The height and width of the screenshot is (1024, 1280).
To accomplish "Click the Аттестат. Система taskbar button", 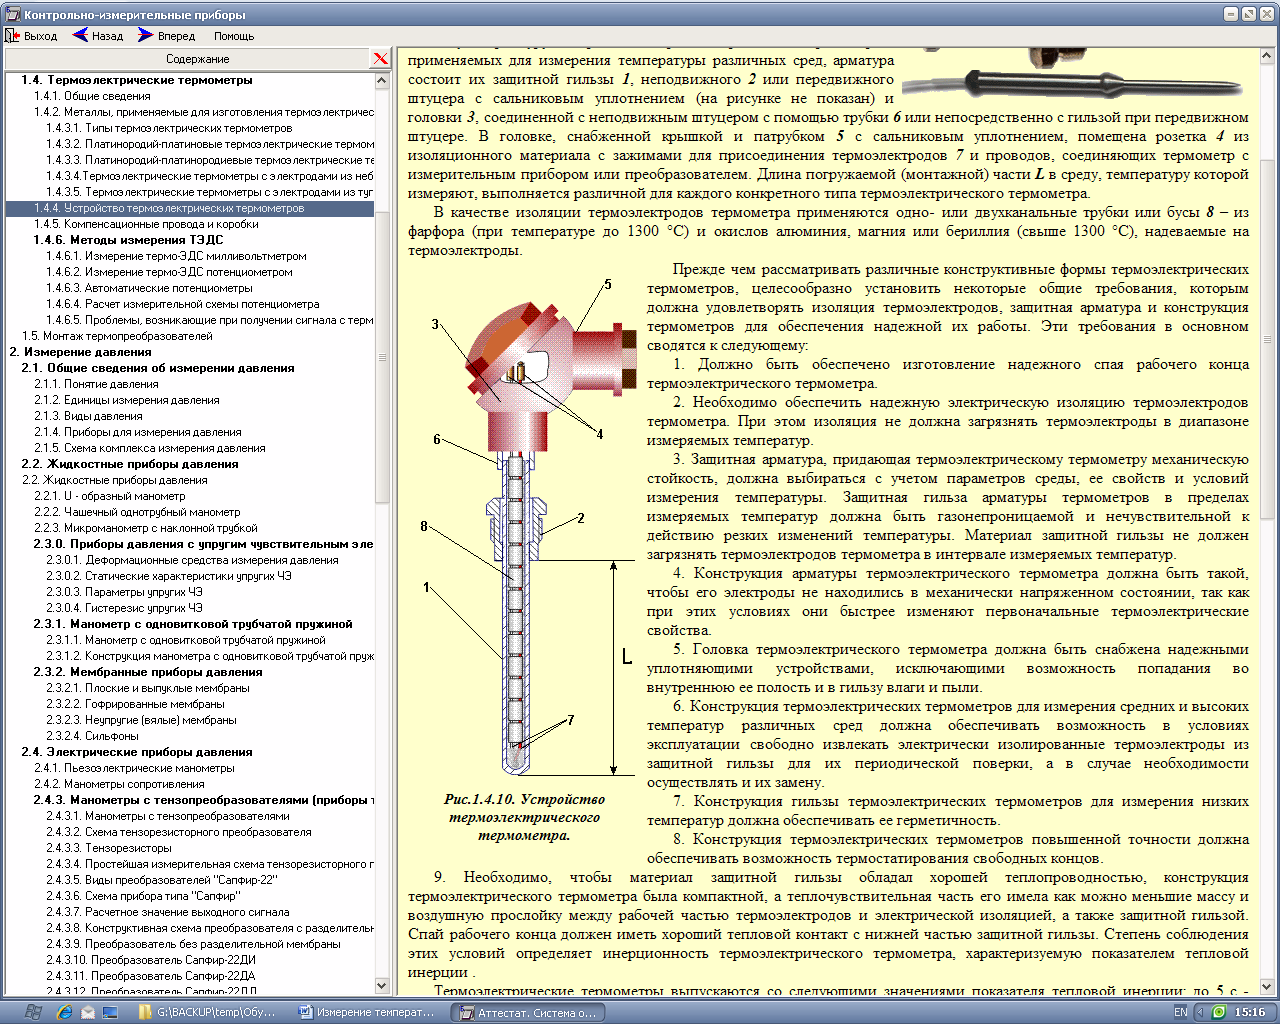I will click(x=527, y=1012).
